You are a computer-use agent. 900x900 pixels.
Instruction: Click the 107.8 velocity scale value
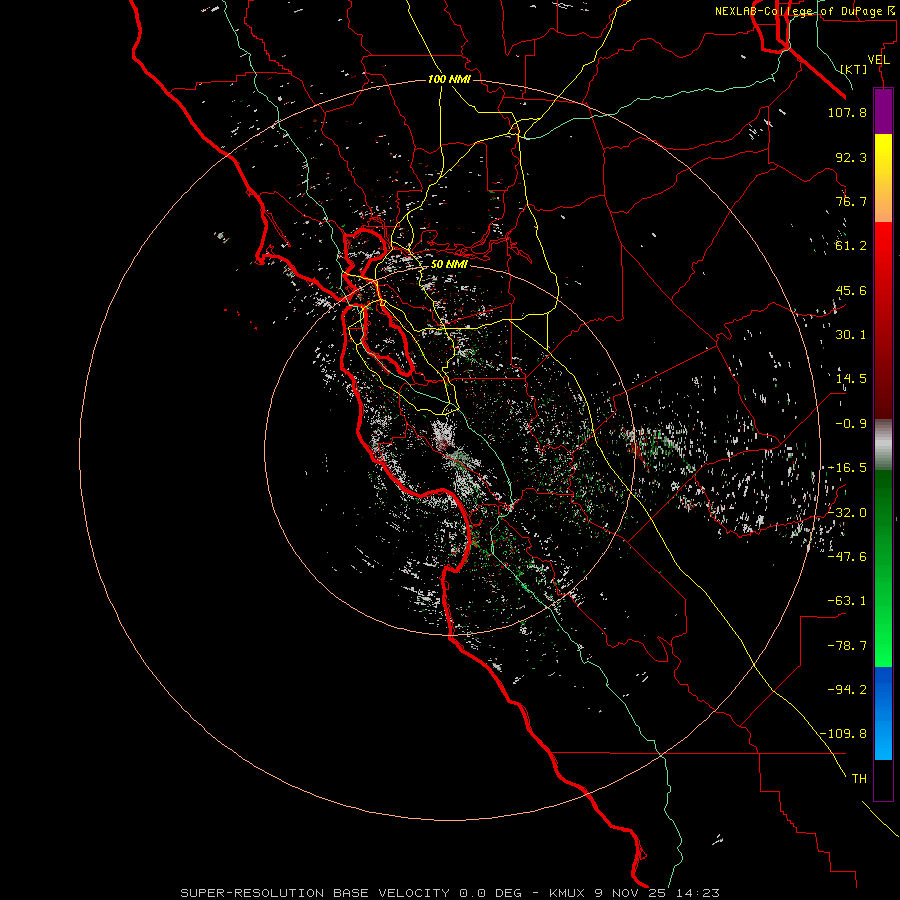coord(847,112)
